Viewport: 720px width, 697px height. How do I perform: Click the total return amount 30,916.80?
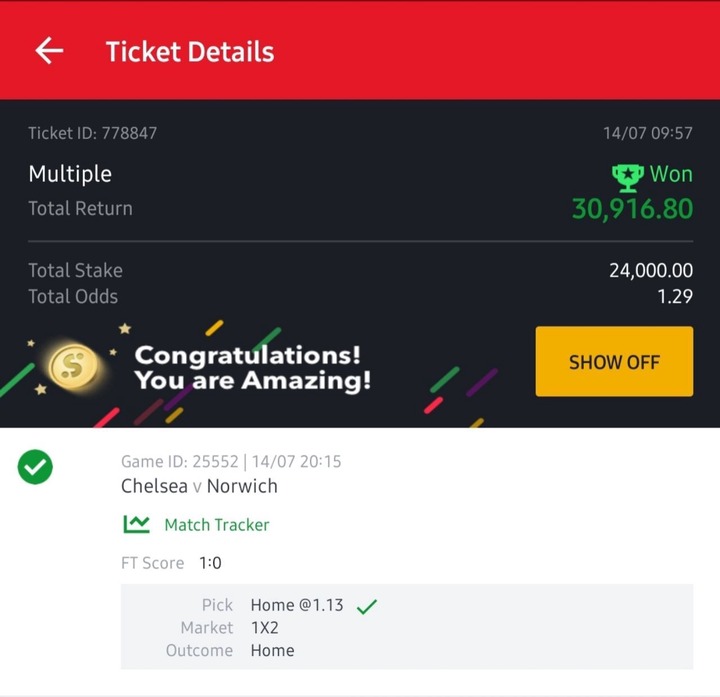pyautogui.click(x=632, y=209)
